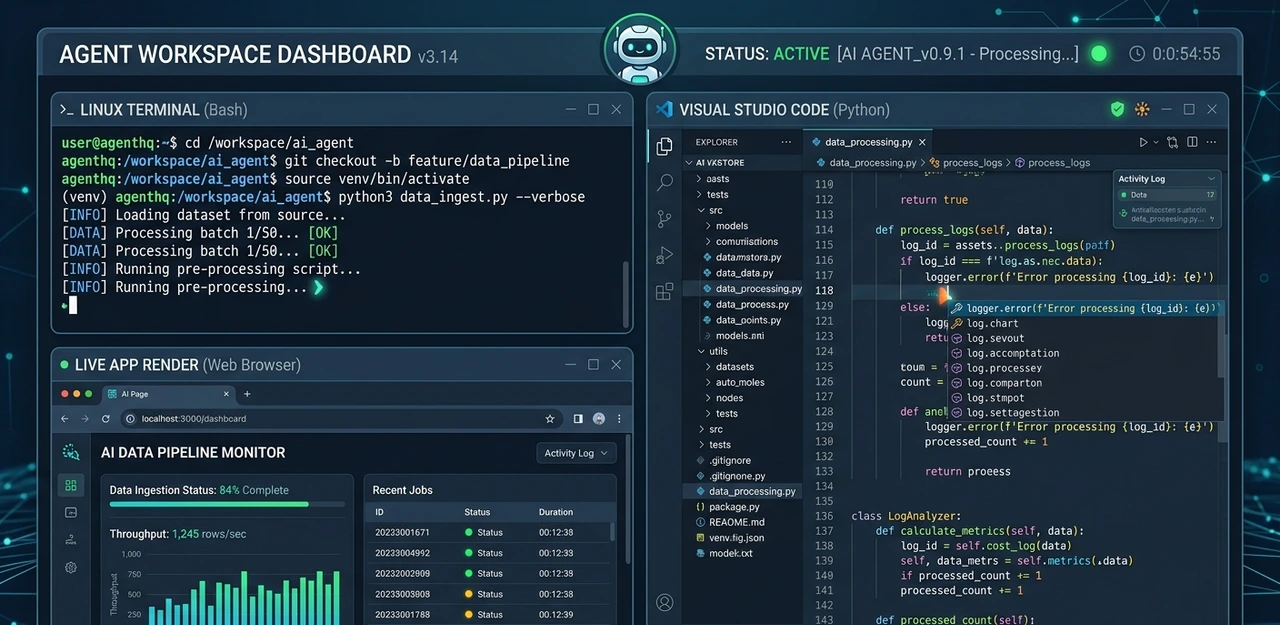Viewport: 1280px width, 625px height.
Task: Open Run and Debug view icon
Action: 664,255
